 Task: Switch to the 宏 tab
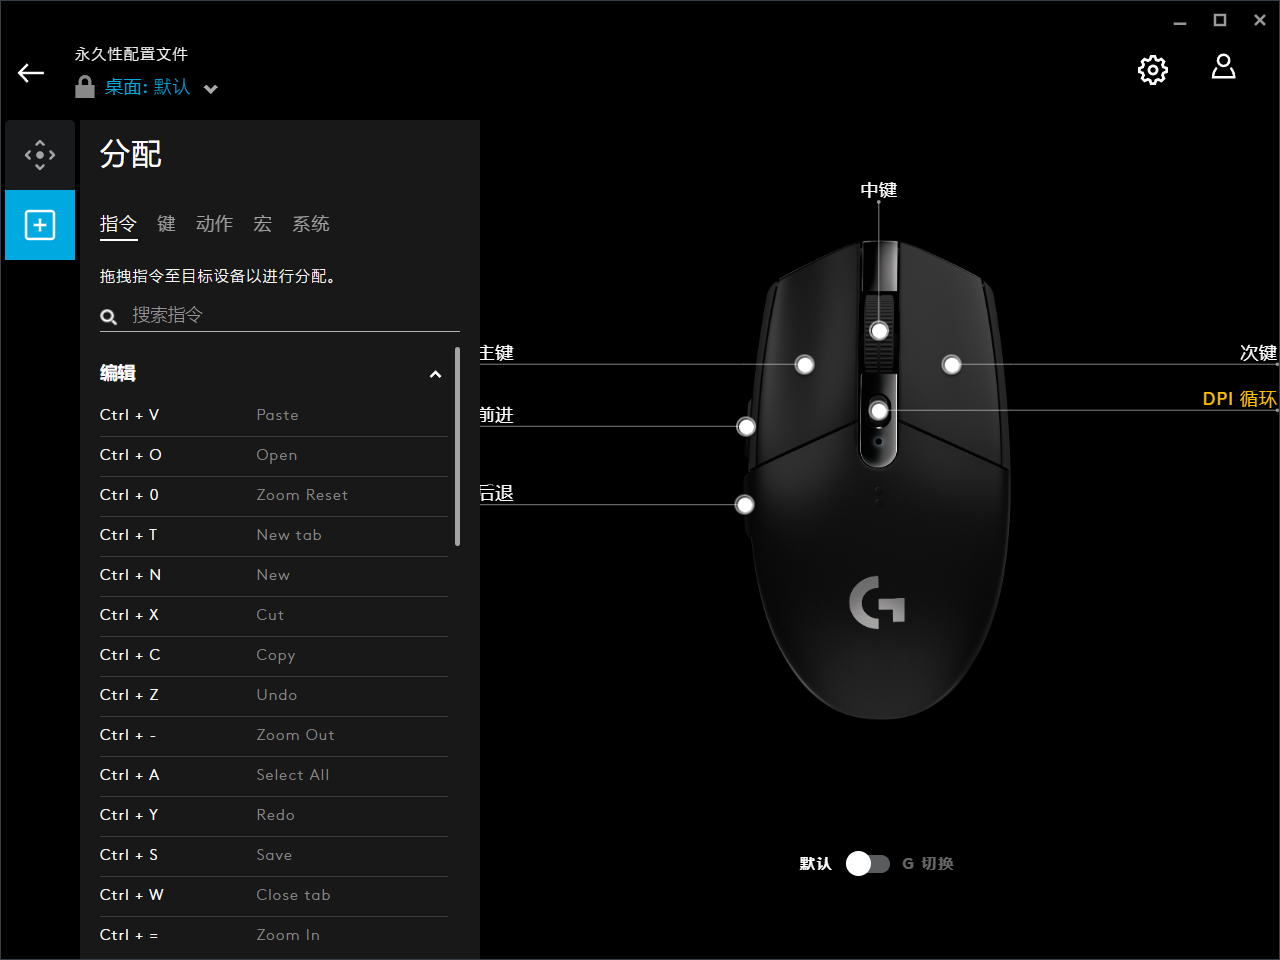click(x=262, y=224)
